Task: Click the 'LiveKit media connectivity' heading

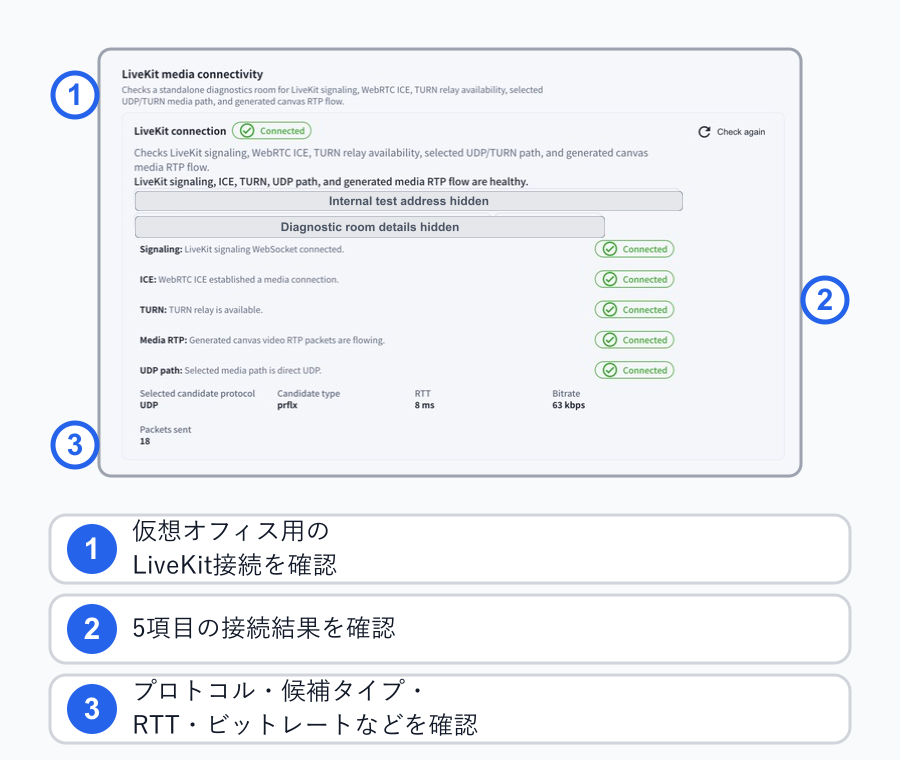Action: coord(192,74)
